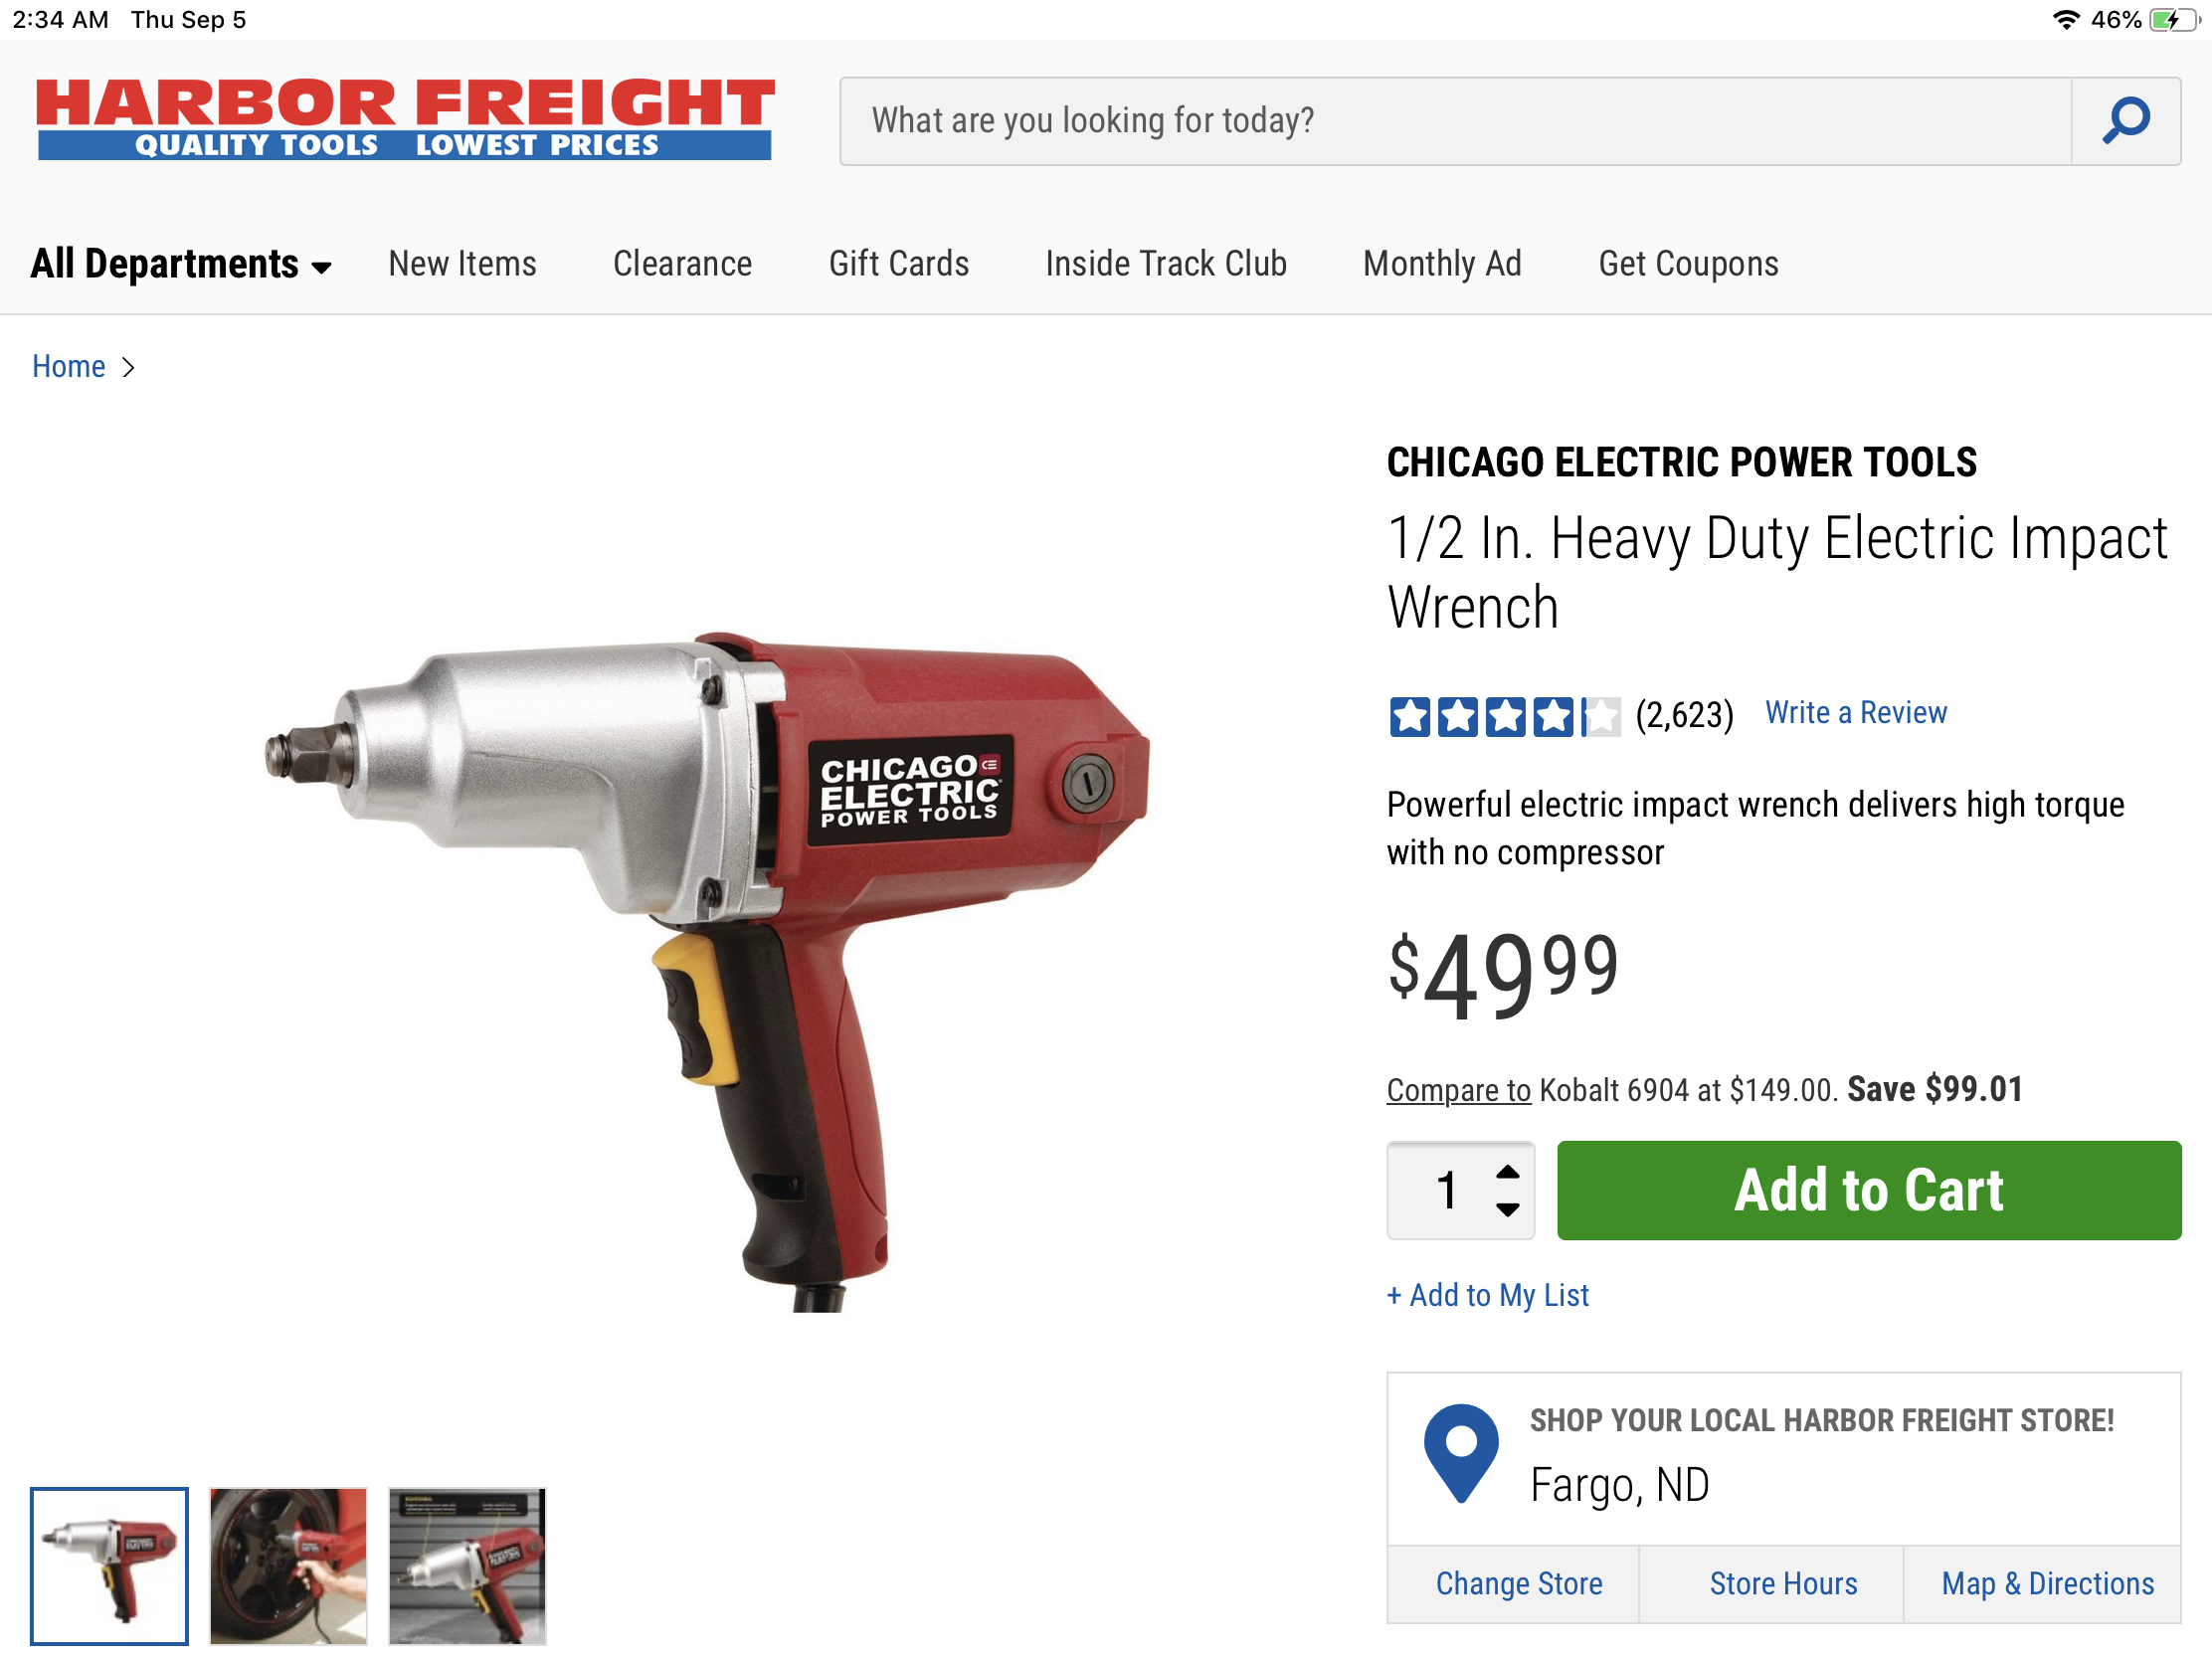Decrease quantity with down arrow
The height and width of the screenshot is (1659, 2212).
tap(1507, 1209)
